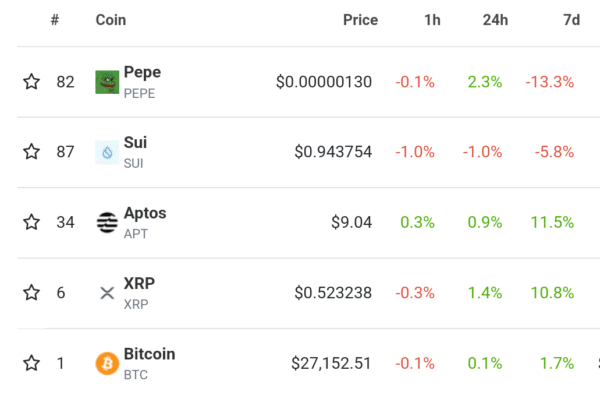Add Aptos to watchlist via star
The image size is (600, 395).
point(31,222)
